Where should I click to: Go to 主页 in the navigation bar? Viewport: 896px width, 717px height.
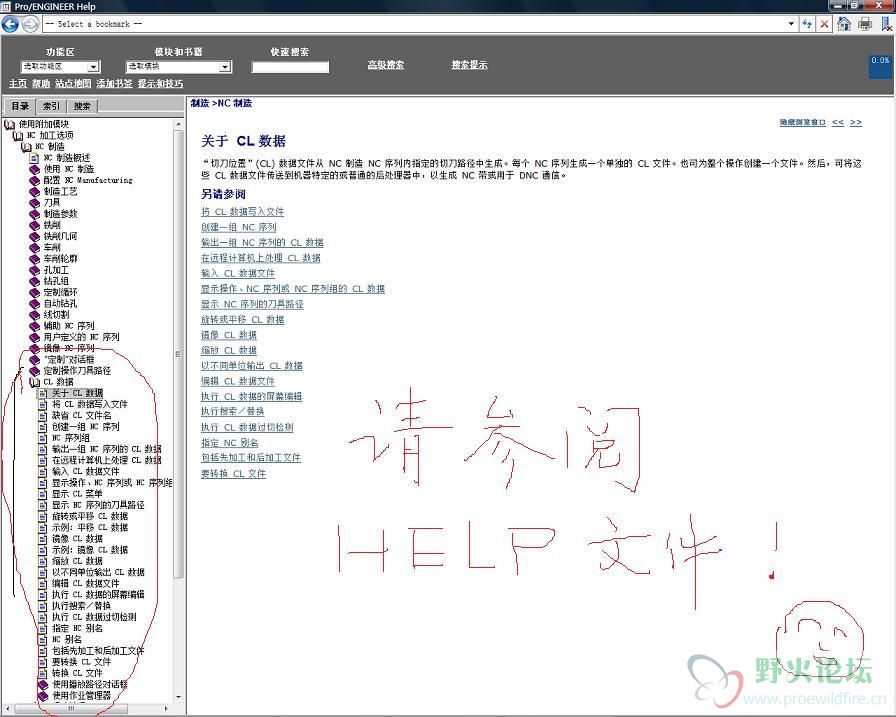(x=18, y=83)
